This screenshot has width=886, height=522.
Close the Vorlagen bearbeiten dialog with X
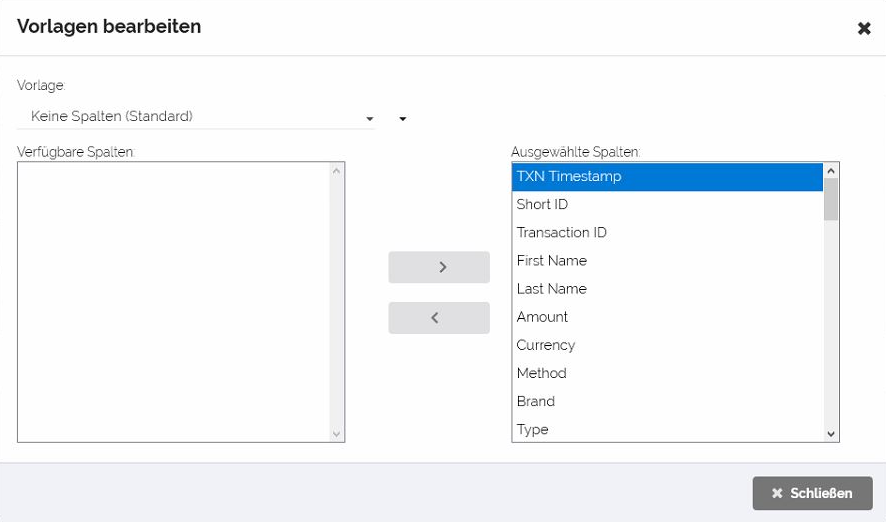click(x=864, y=29)
